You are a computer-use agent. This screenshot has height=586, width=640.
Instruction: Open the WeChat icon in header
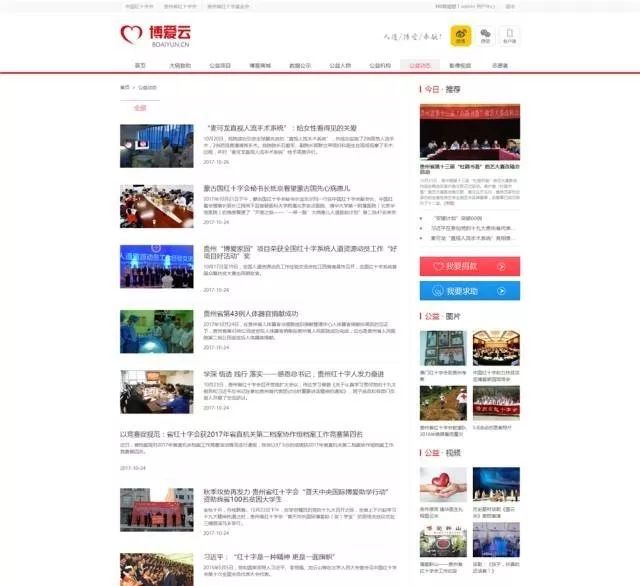(x=485, y=37)
